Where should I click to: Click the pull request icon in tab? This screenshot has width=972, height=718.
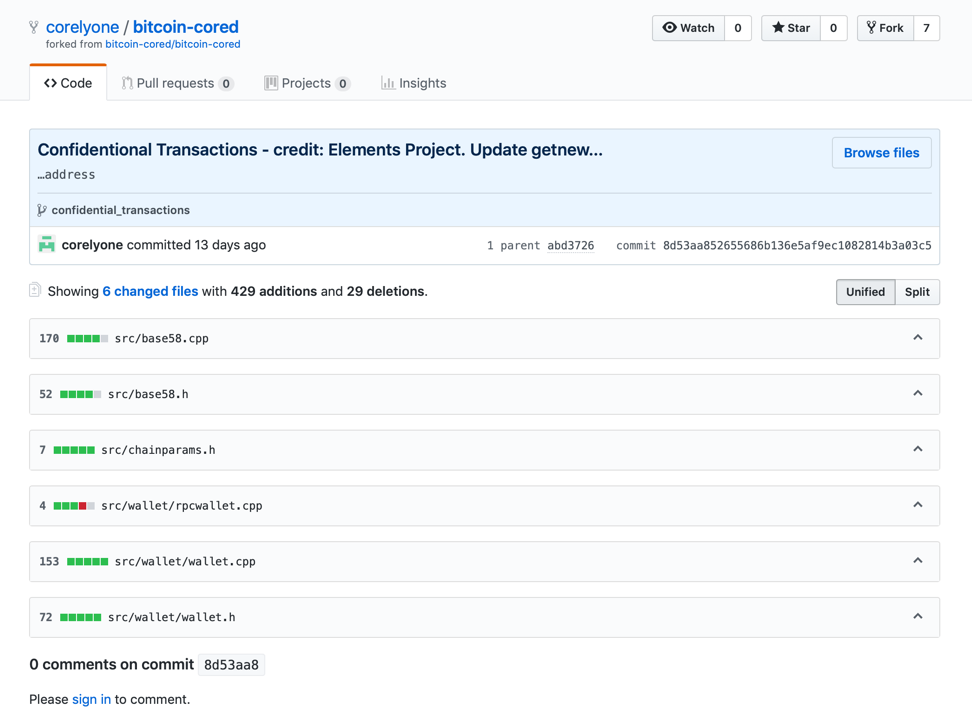(x=127, y=83)
